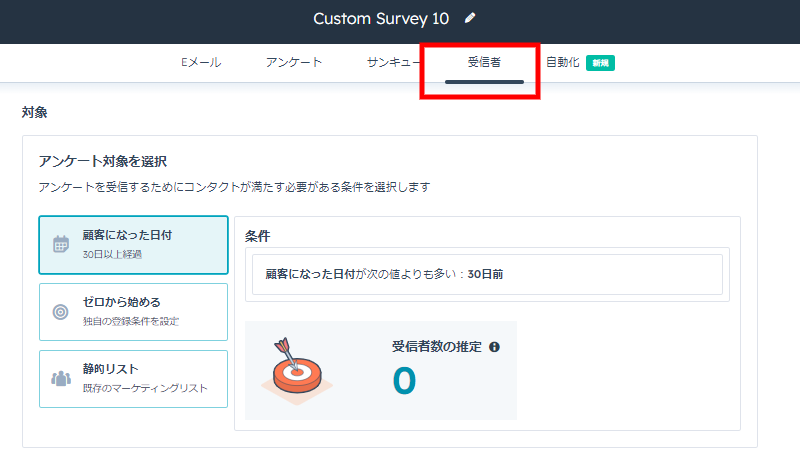This screenshot has height=455, width=800.
Task: Click the アンケート対象を選択 heading
Action: tap(103, 162)
